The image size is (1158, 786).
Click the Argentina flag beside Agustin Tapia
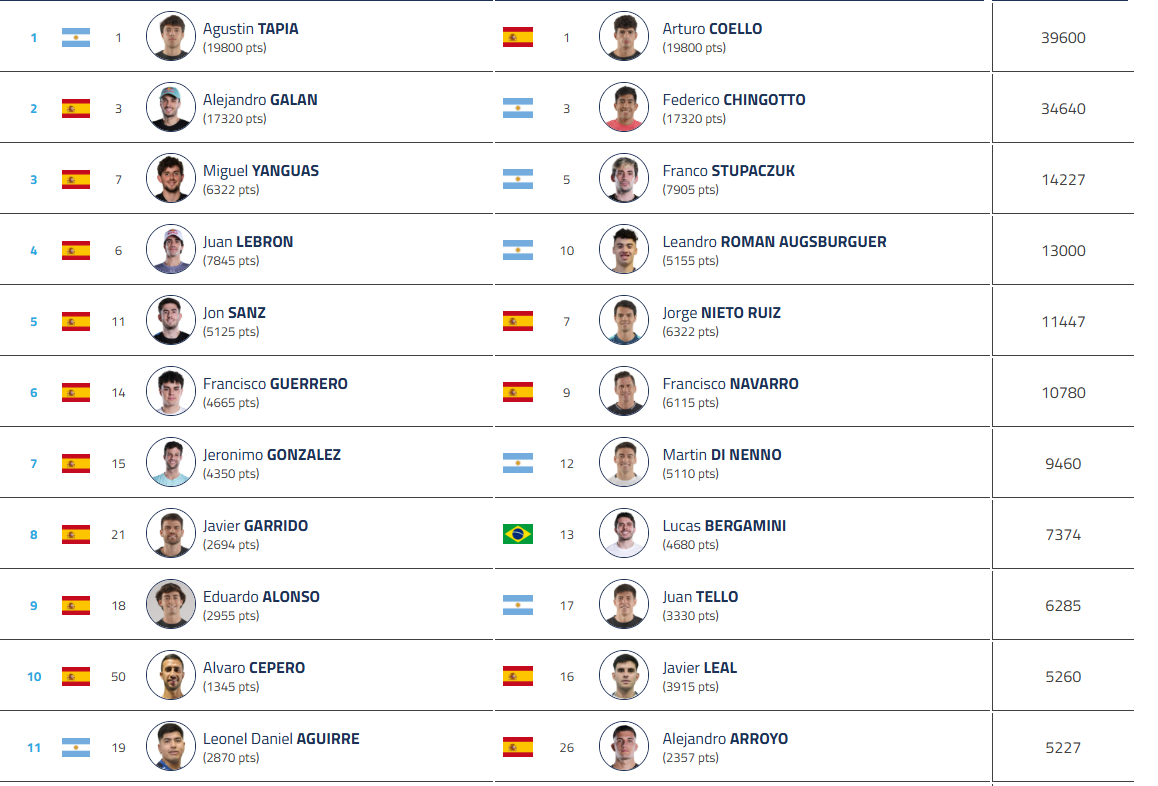coord(76,38)
